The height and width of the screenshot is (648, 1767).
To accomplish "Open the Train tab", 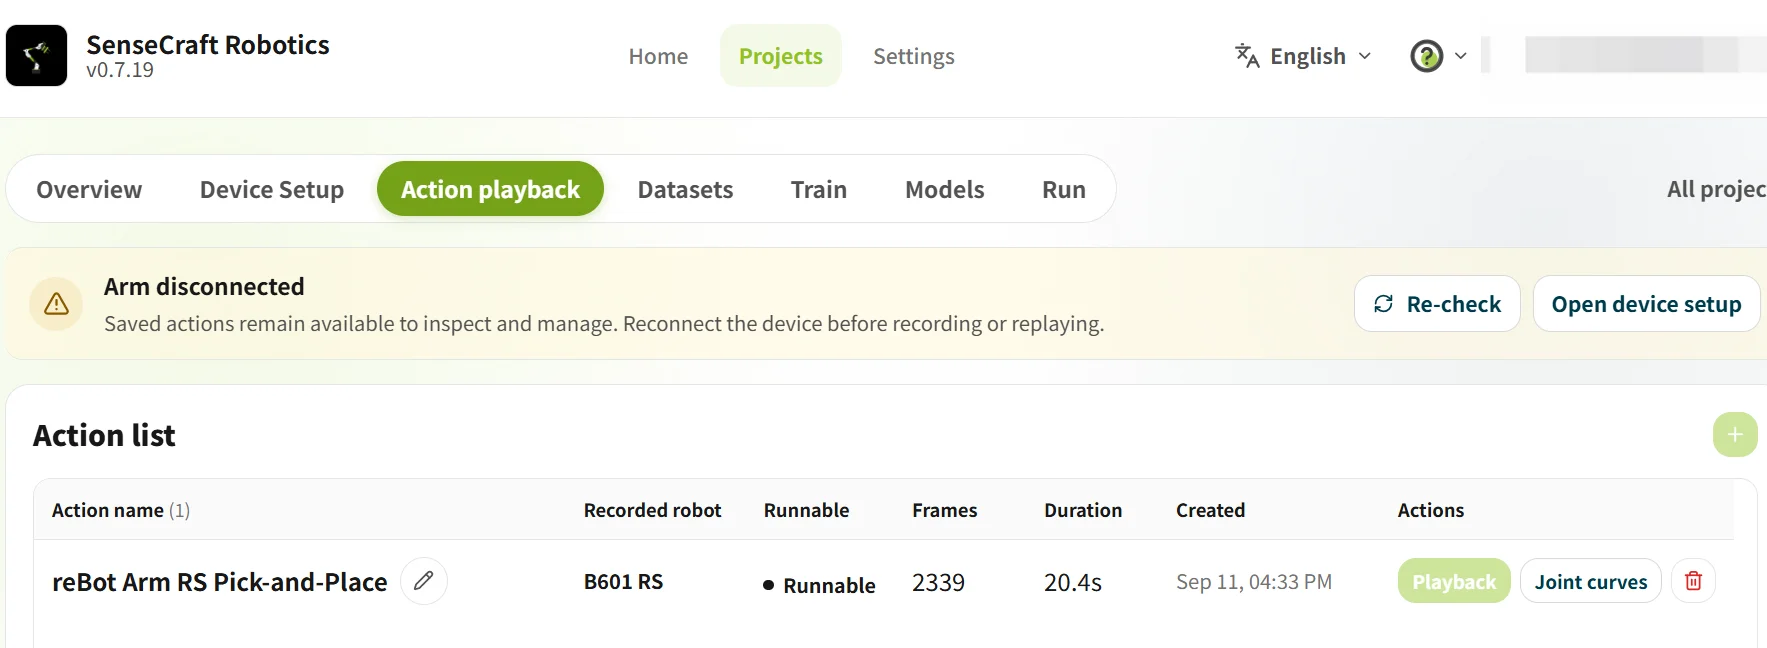I will pyautogui.click(x=819, y=189).
